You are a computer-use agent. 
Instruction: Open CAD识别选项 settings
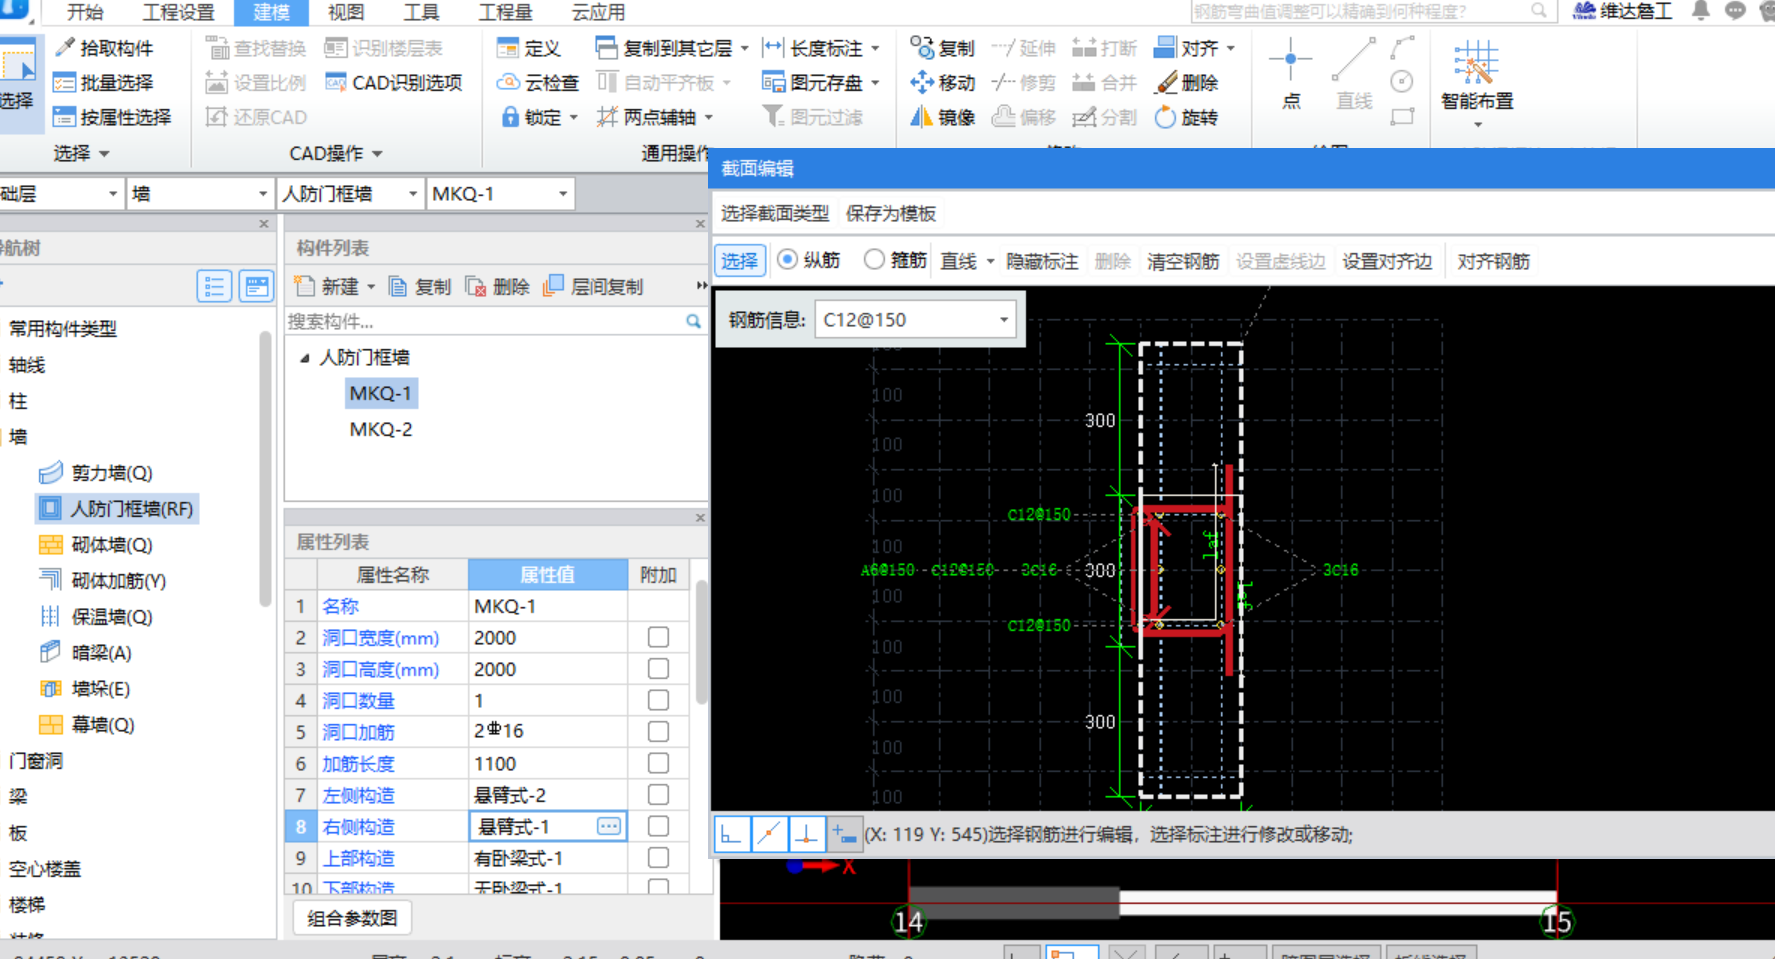394,83
